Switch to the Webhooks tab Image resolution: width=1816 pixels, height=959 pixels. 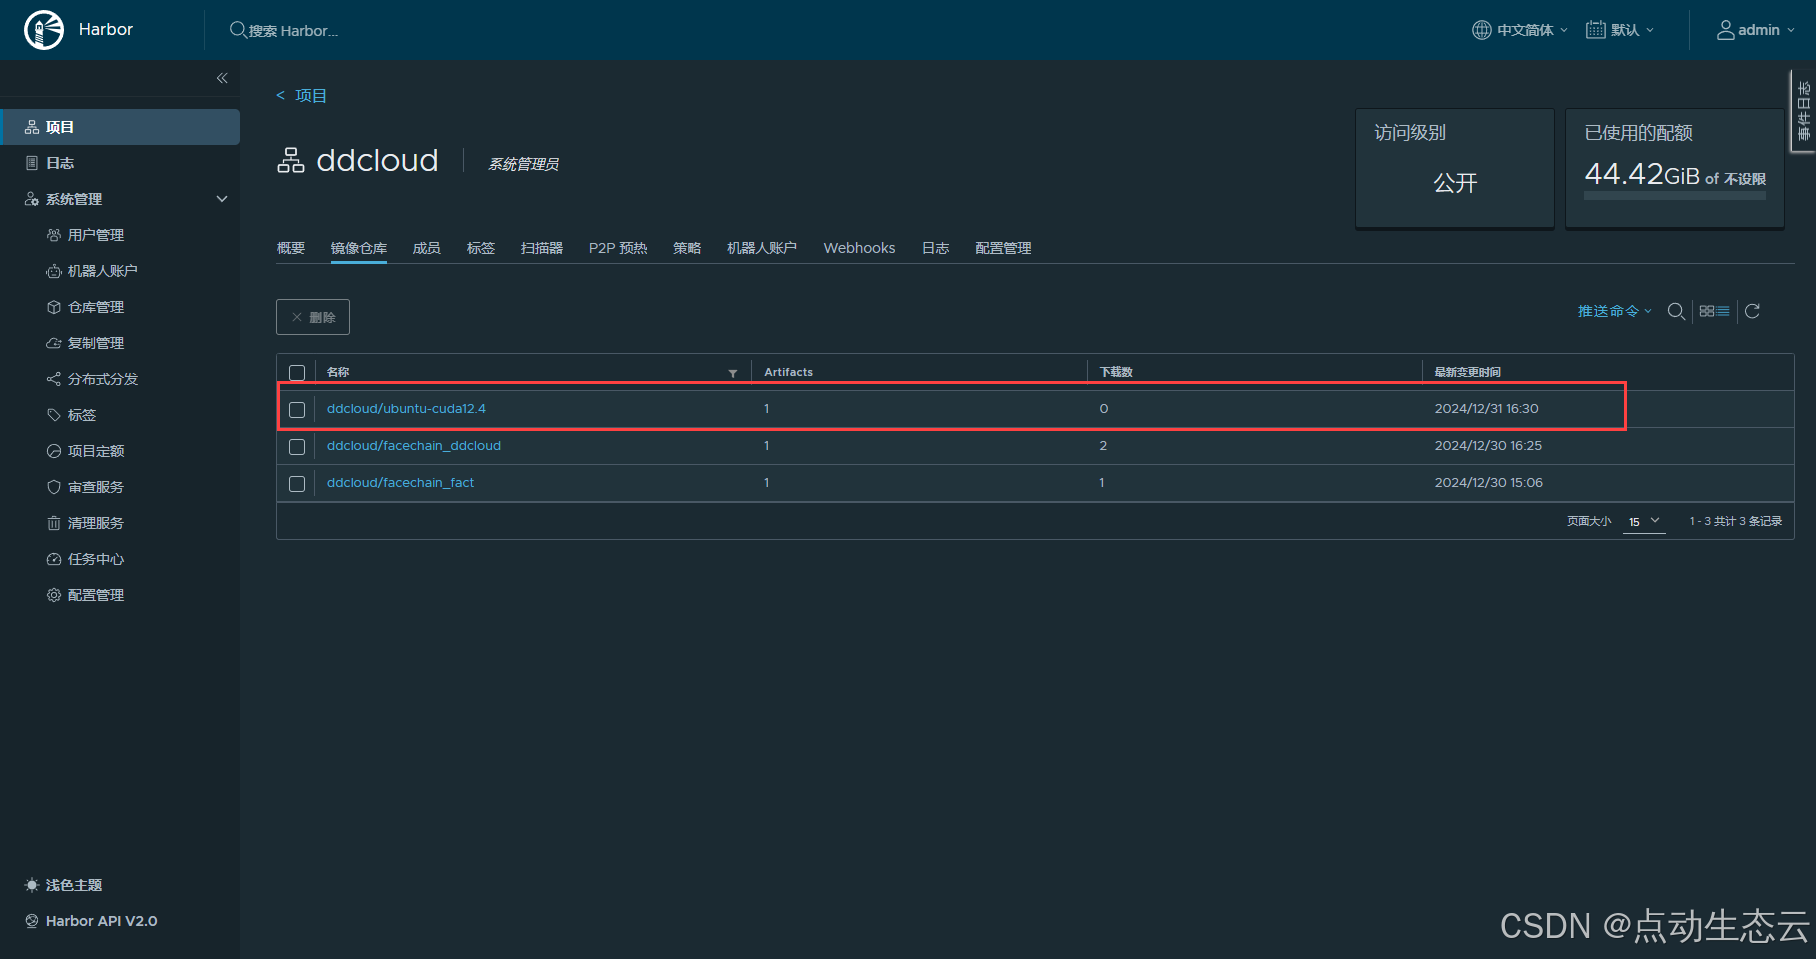coord(859,248)
